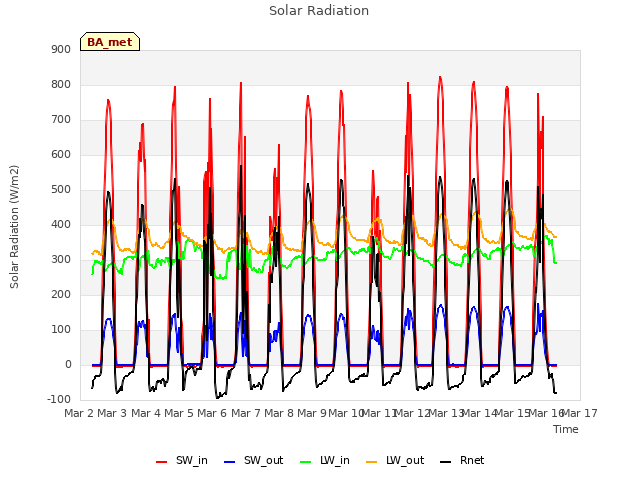The height and width of the screenshot is (480, 640).
Task: Click the blue SW_out legend swatch
Action: coord(230,462)
